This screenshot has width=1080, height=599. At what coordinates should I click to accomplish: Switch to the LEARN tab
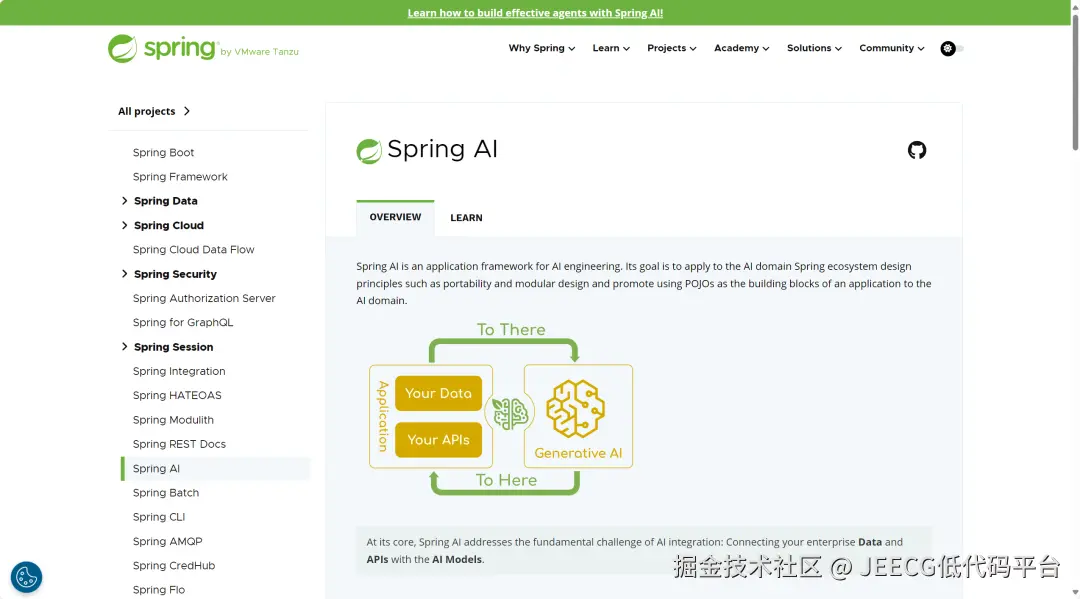(x=466, y=218)
